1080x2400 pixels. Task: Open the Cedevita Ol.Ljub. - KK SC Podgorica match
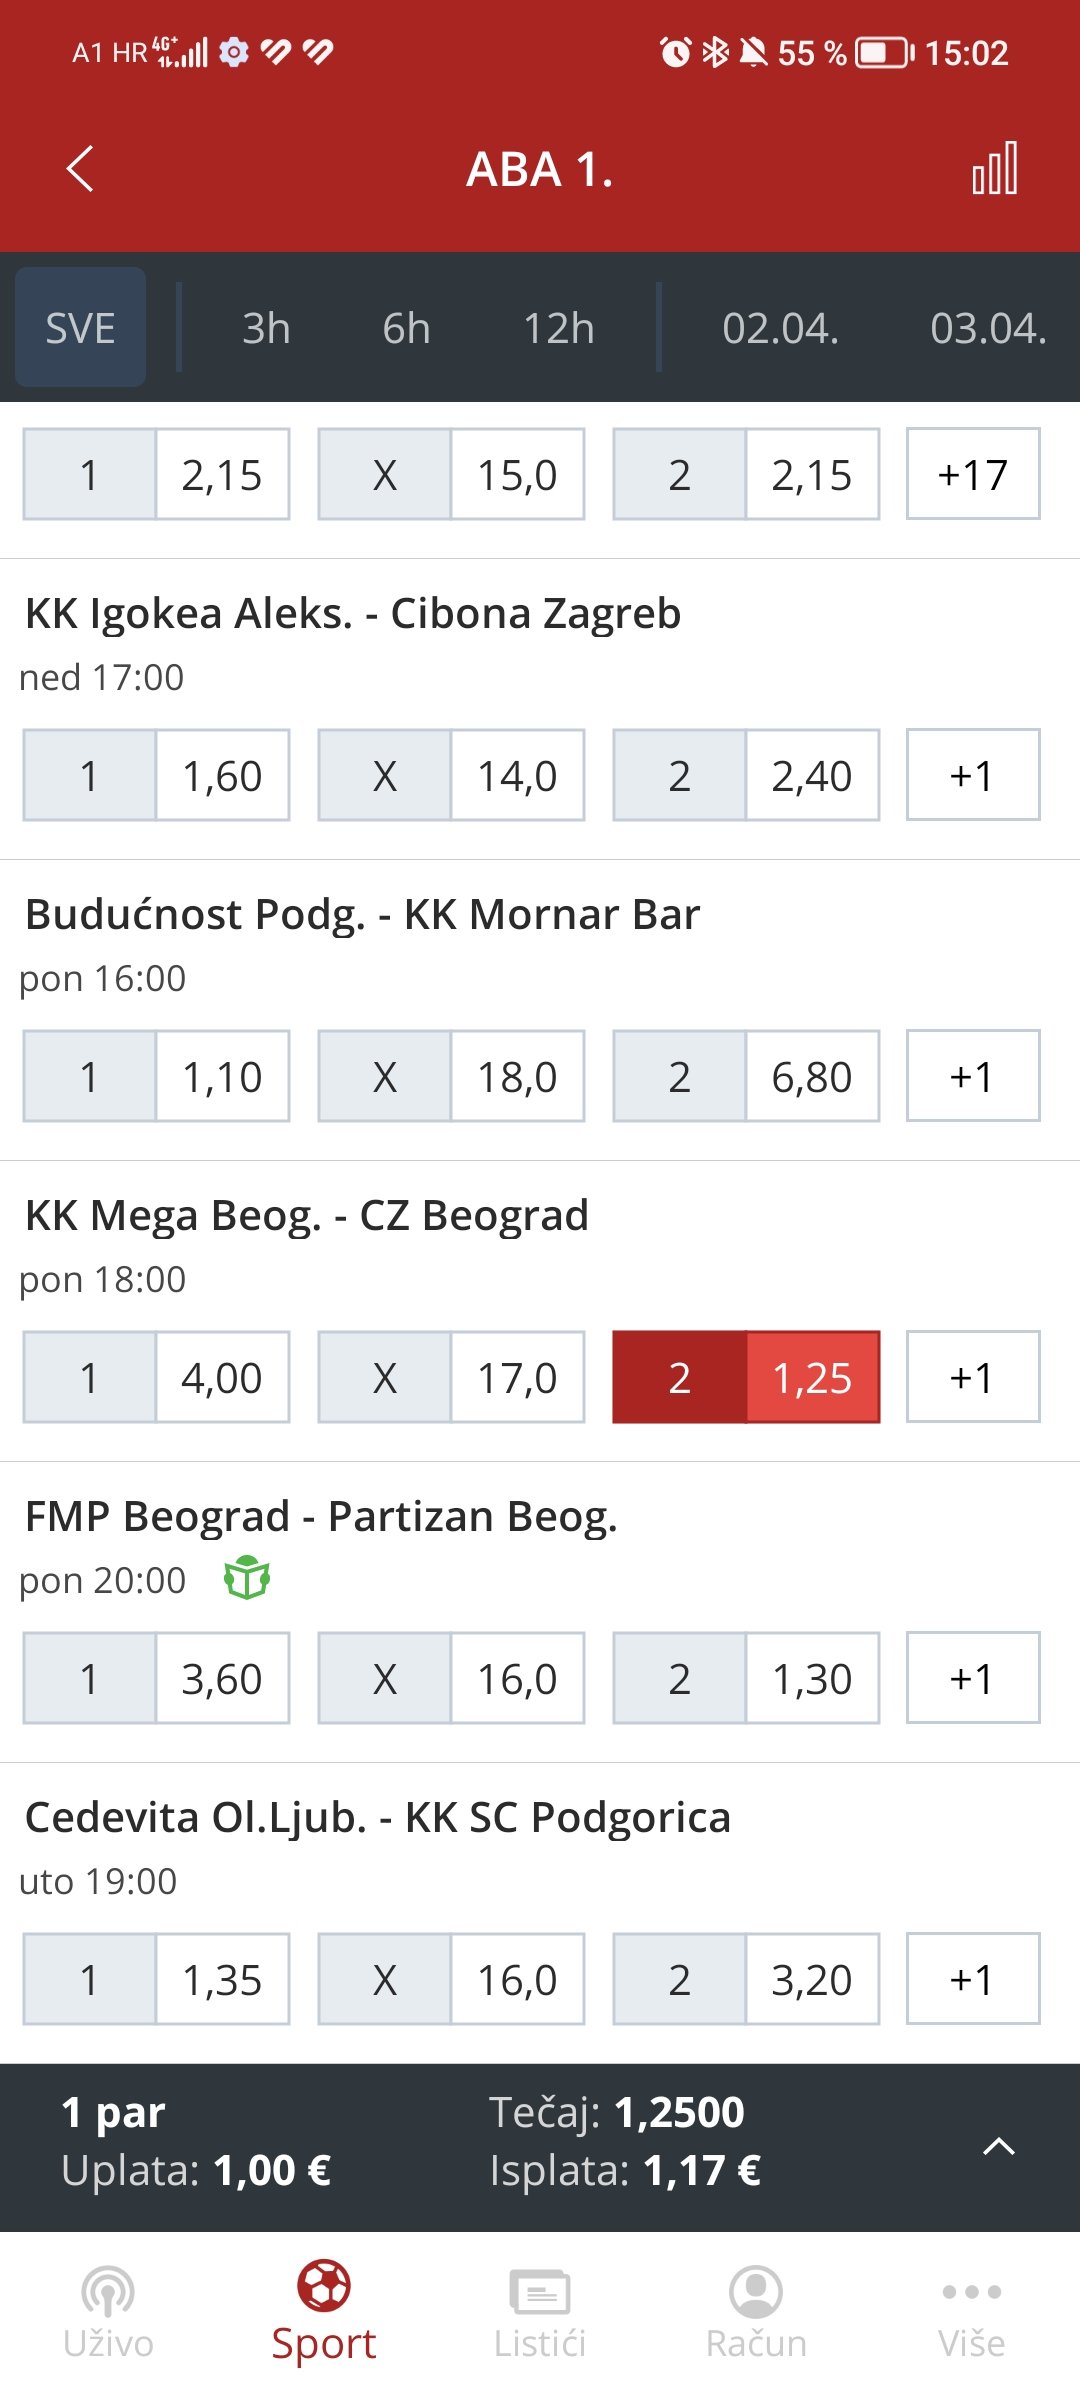coord(378,1818)
